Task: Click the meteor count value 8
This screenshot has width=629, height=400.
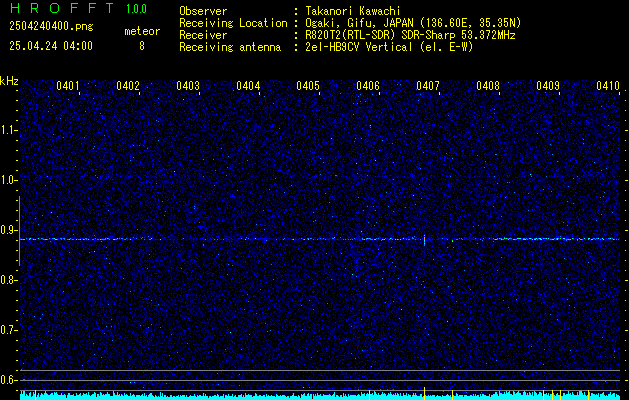Action: pos(142,46)
